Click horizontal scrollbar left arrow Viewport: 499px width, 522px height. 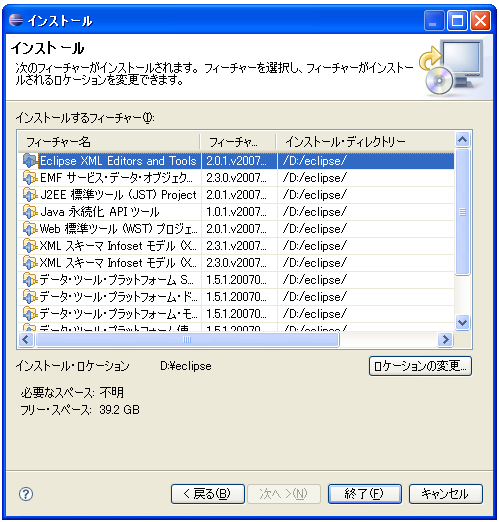pyautogui.click(x=26, y=340)
